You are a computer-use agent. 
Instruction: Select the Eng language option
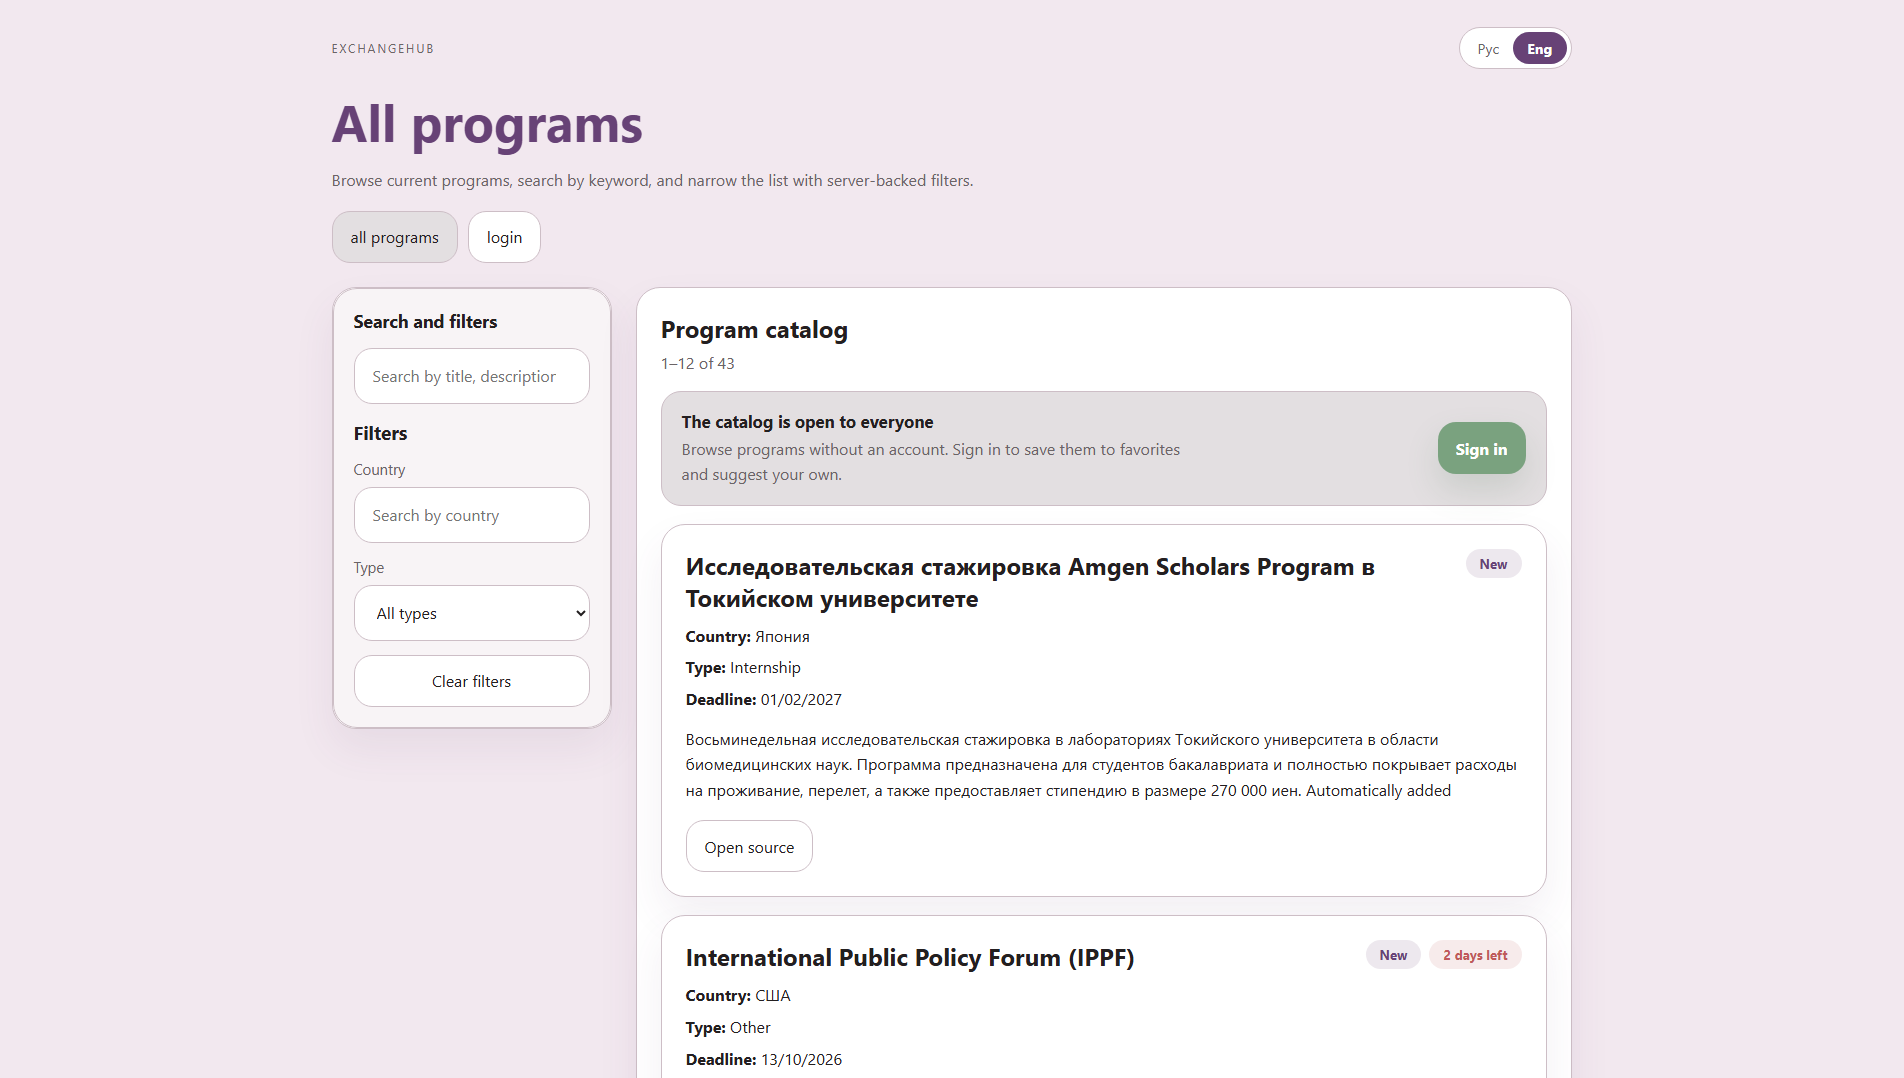coord(1539,49)
